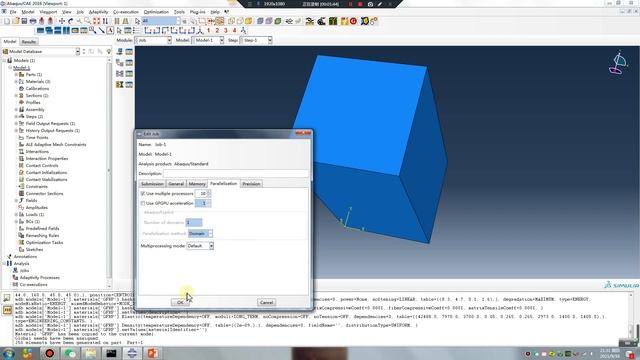The width and height of the screenshot is (640, 360).
Task: Expand the Loads (1) tree node
Action: pos(16,214)
